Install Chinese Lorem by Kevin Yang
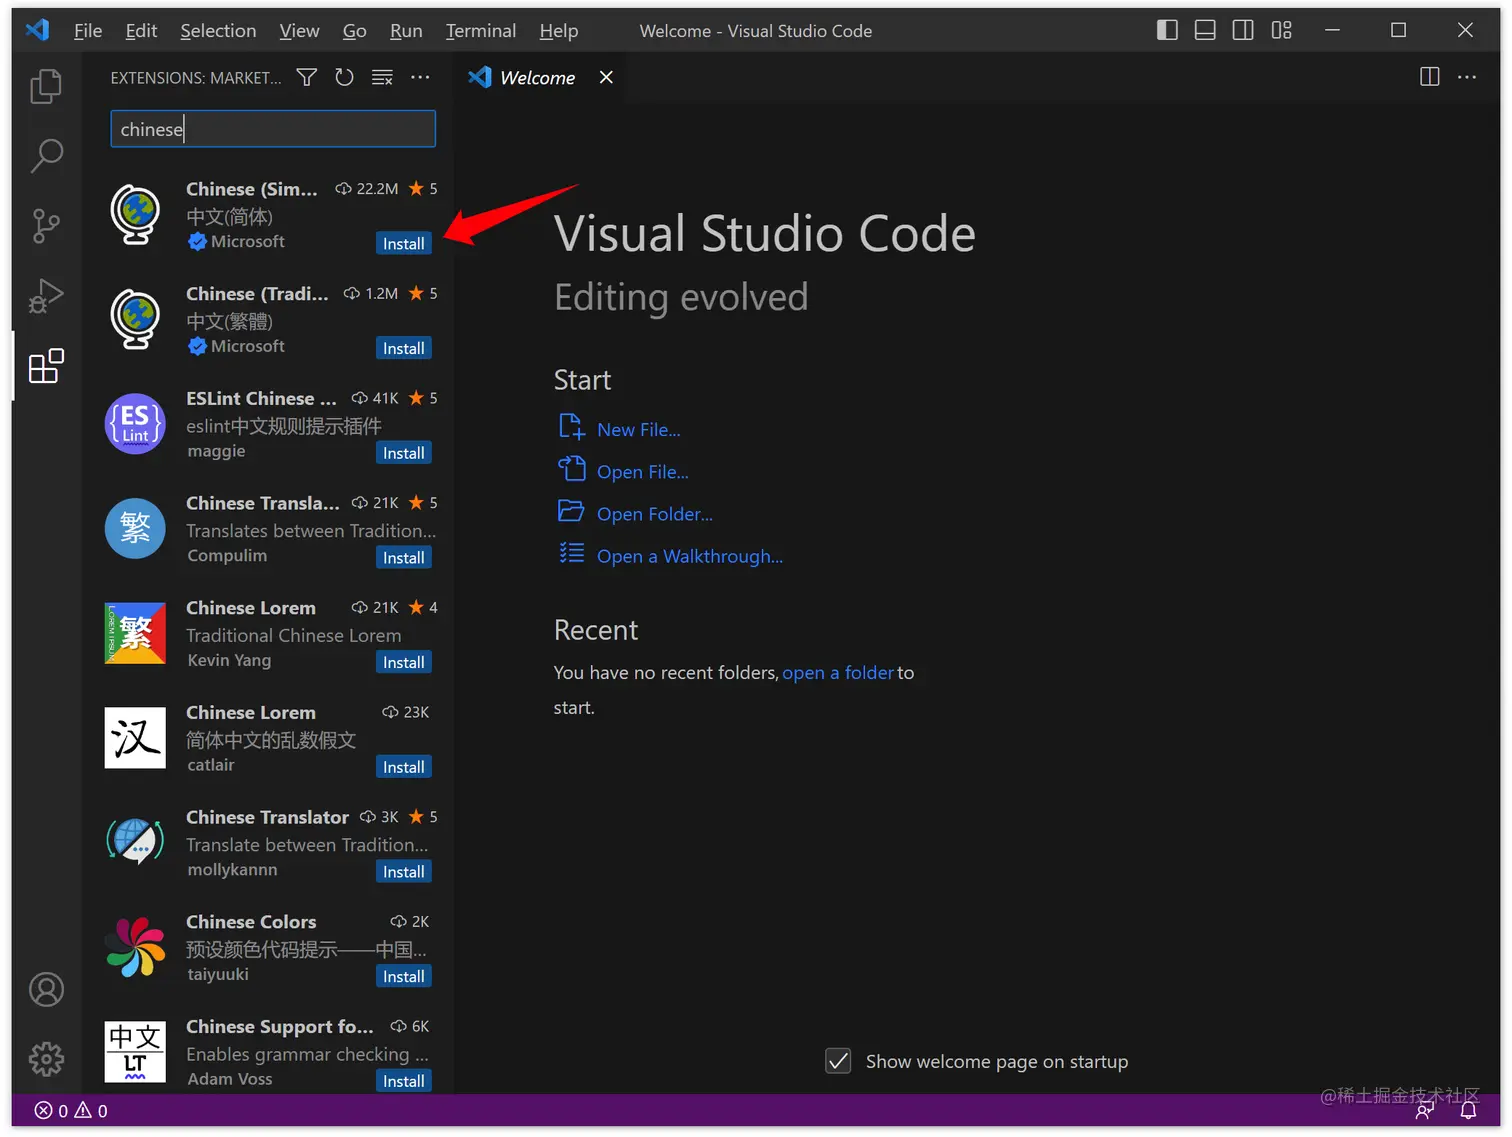This screenshot has height=1137, width=1512. [x=404, y=662]
